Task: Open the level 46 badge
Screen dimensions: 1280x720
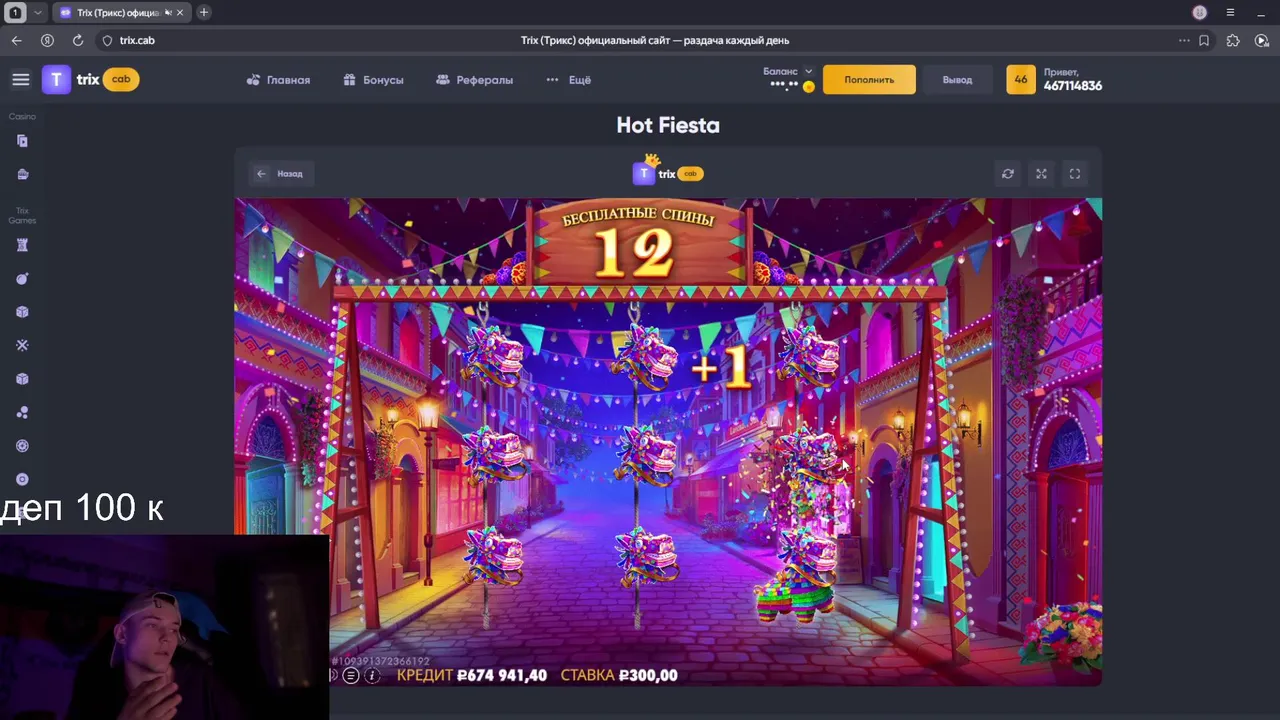Action: tap(1021, 80)
